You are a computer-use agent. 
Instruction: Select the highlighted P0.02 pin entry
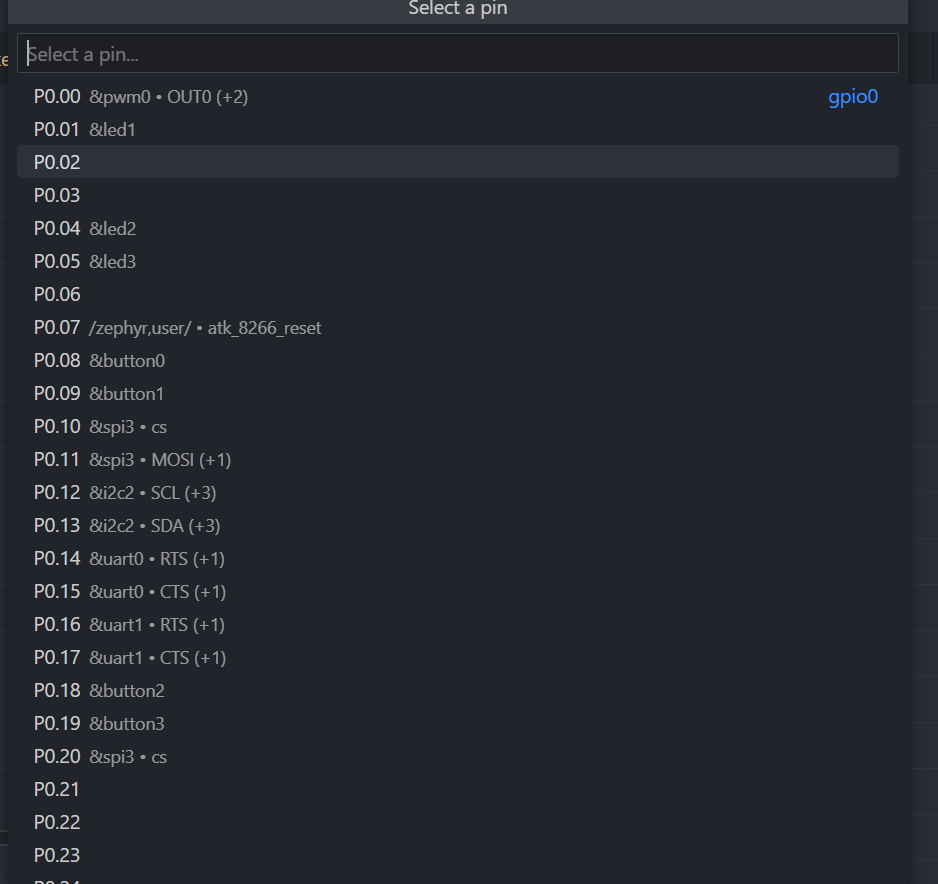[57, 162]
